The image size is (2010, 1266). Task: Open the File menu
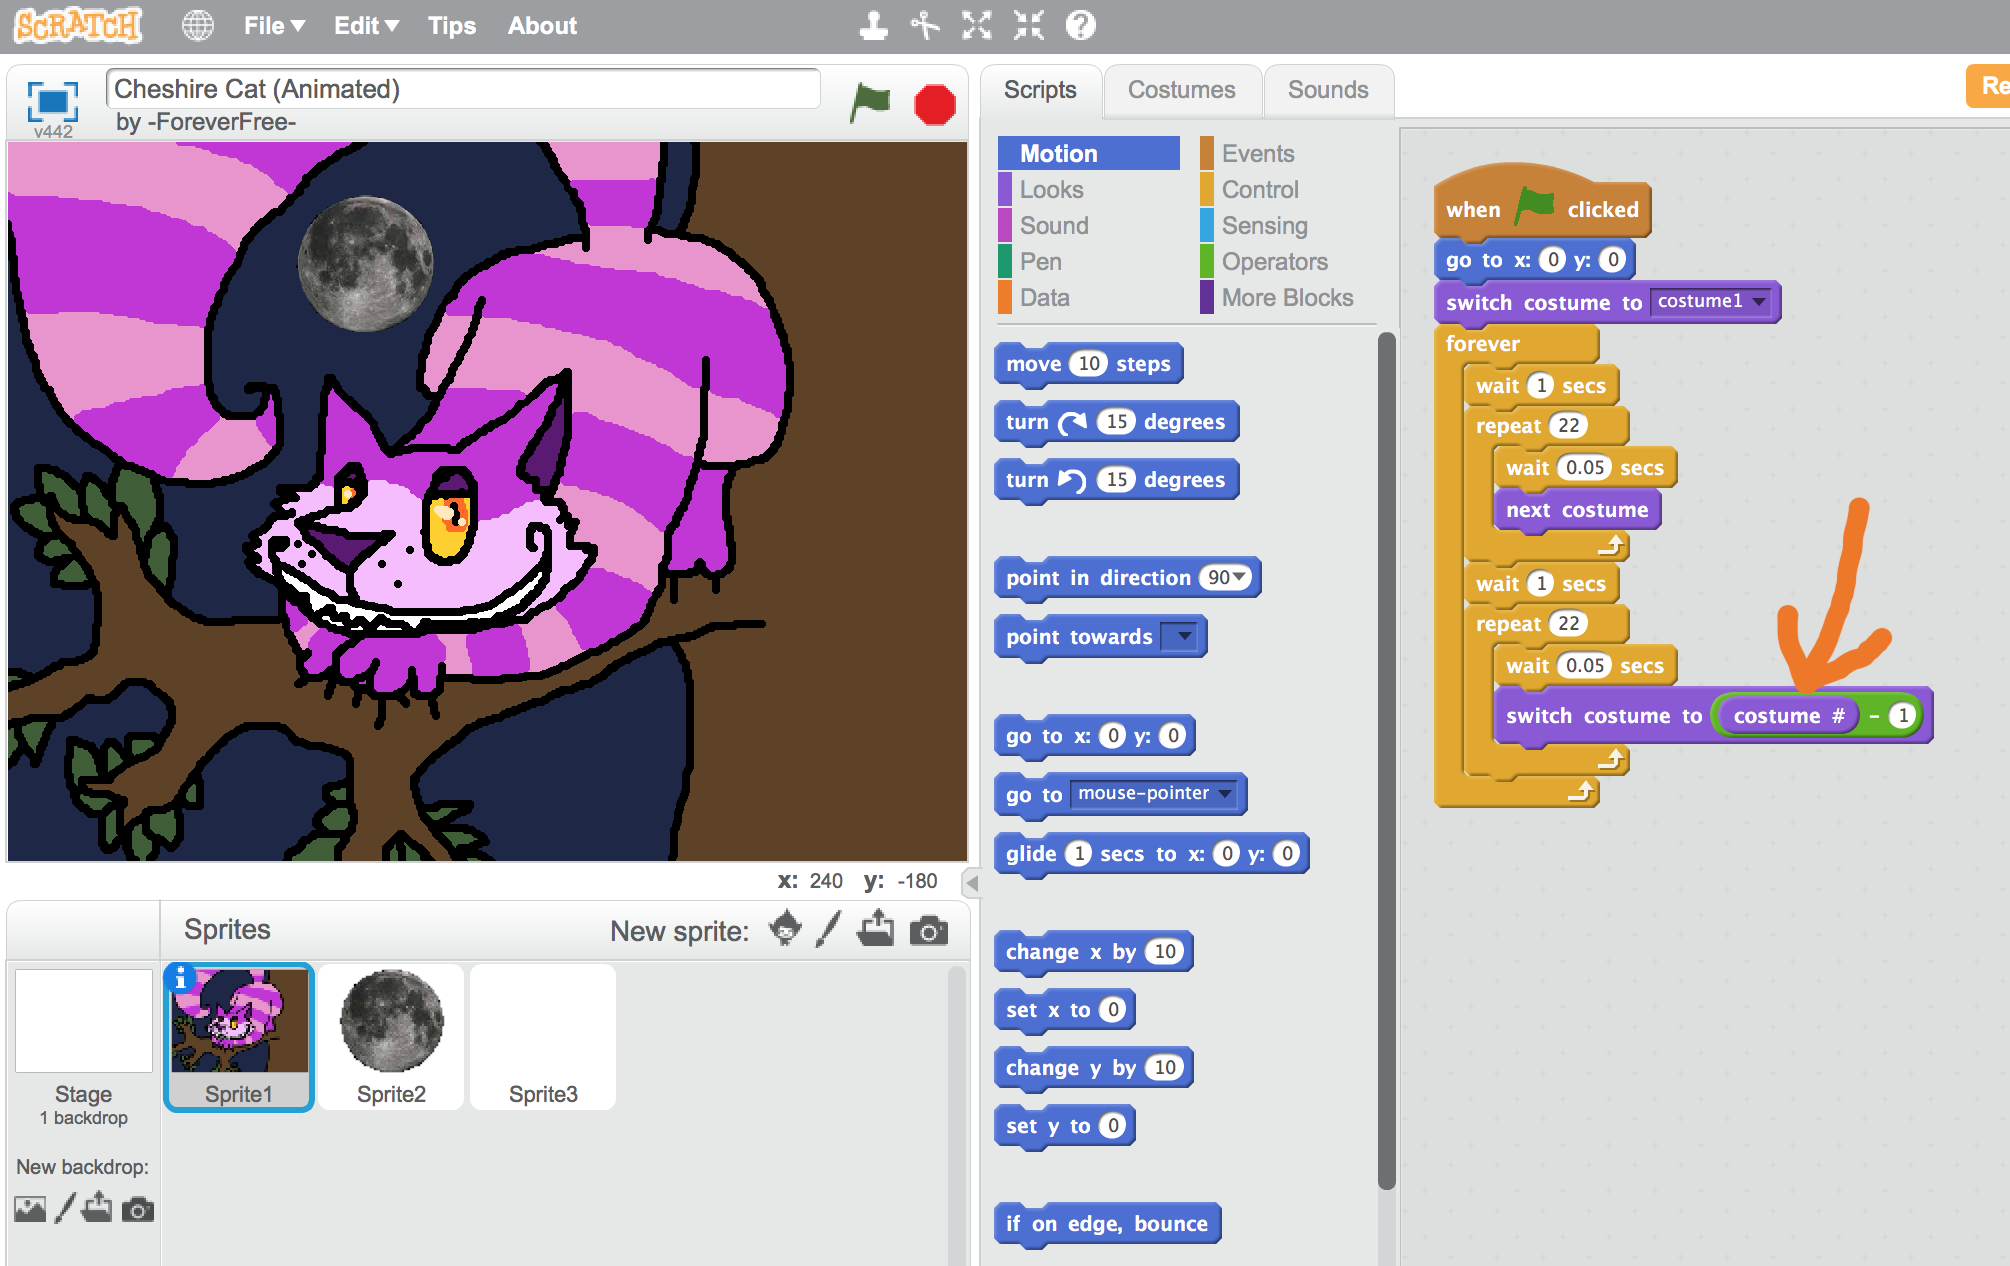coord(274,26)
